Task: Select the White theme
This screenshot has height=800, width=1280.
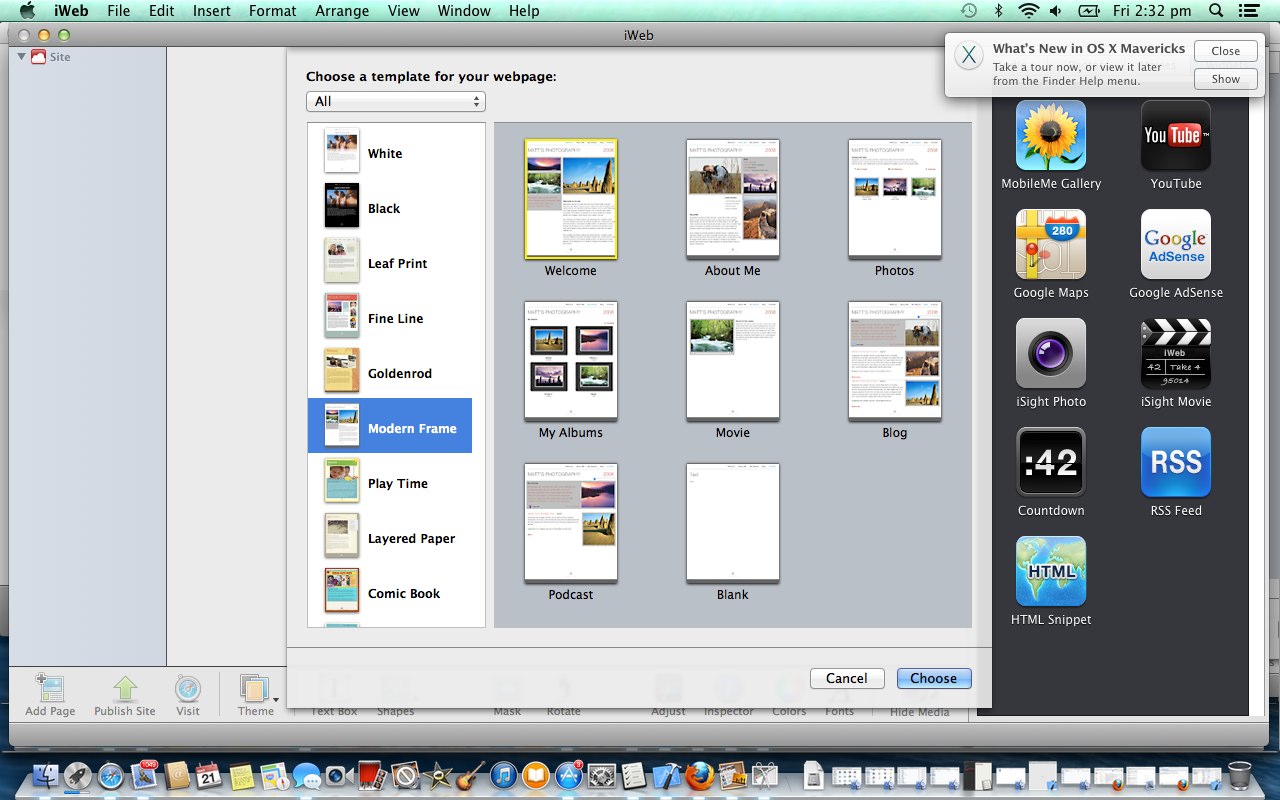Action: [x=390, y=153]
